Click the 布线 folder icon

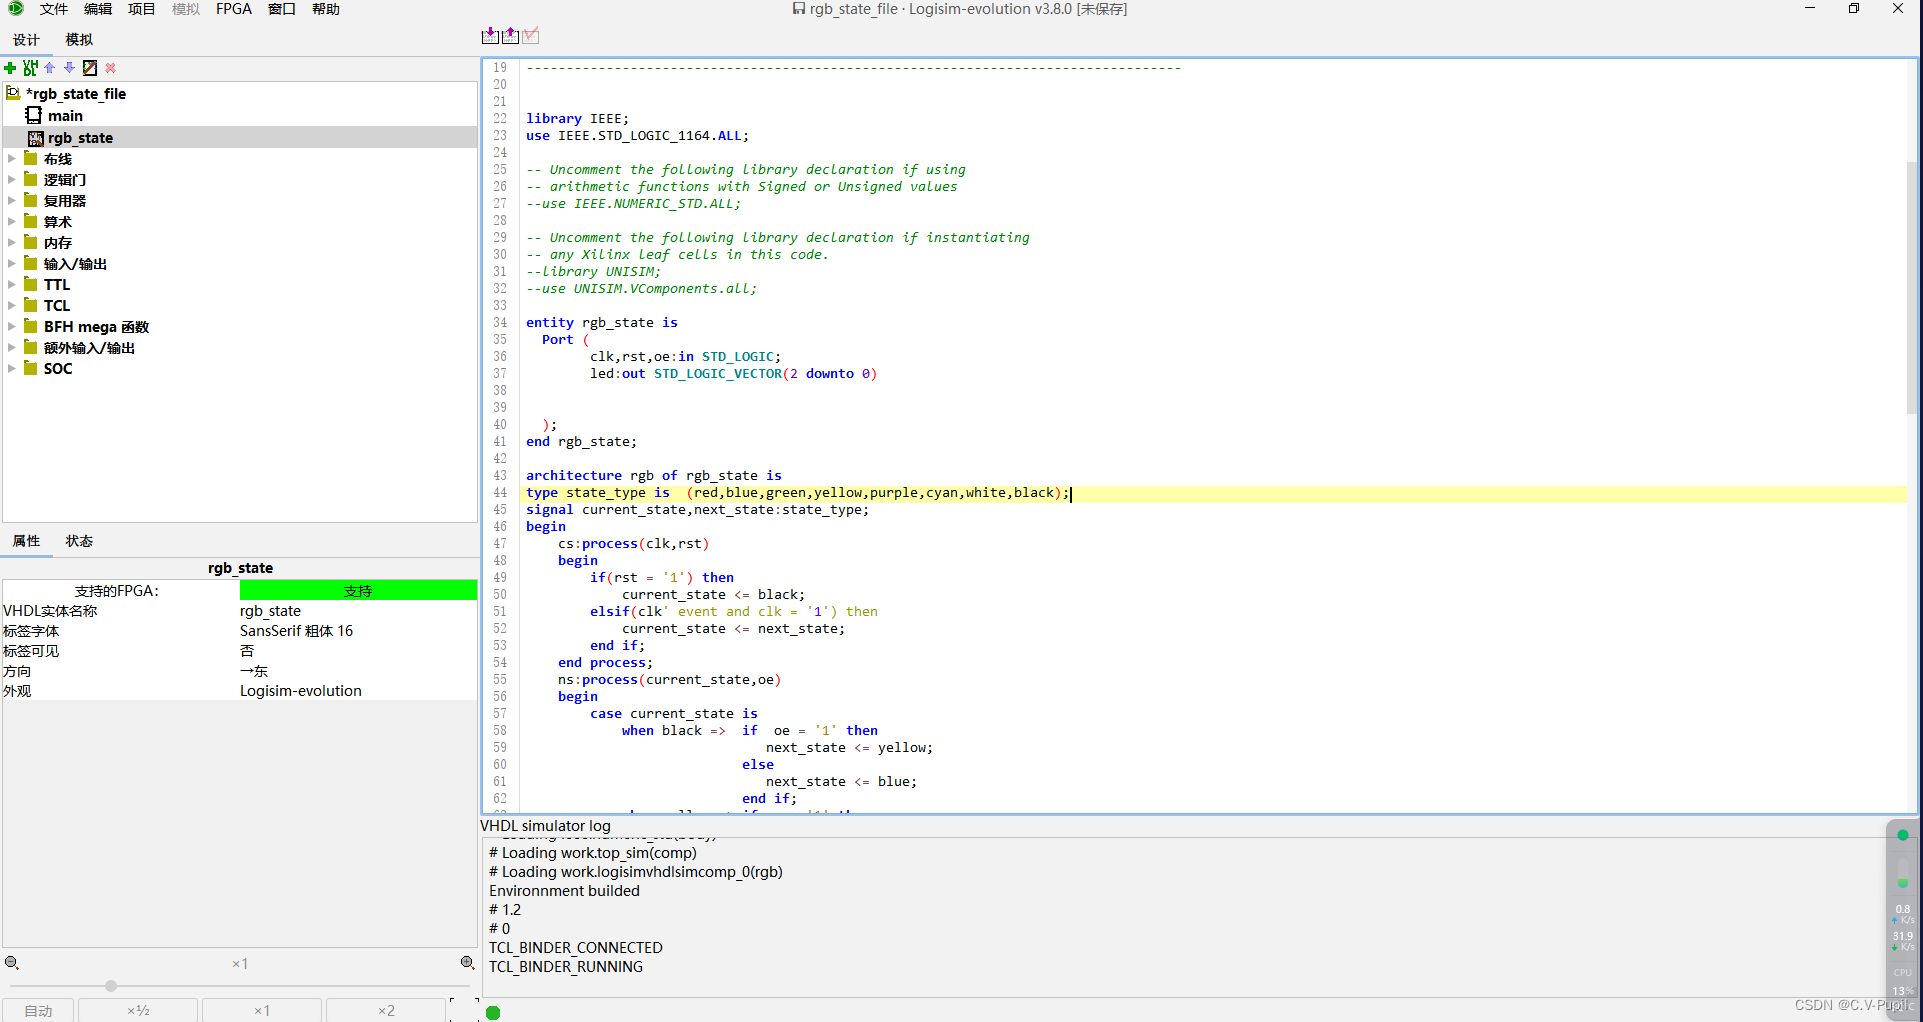(31, 158)
